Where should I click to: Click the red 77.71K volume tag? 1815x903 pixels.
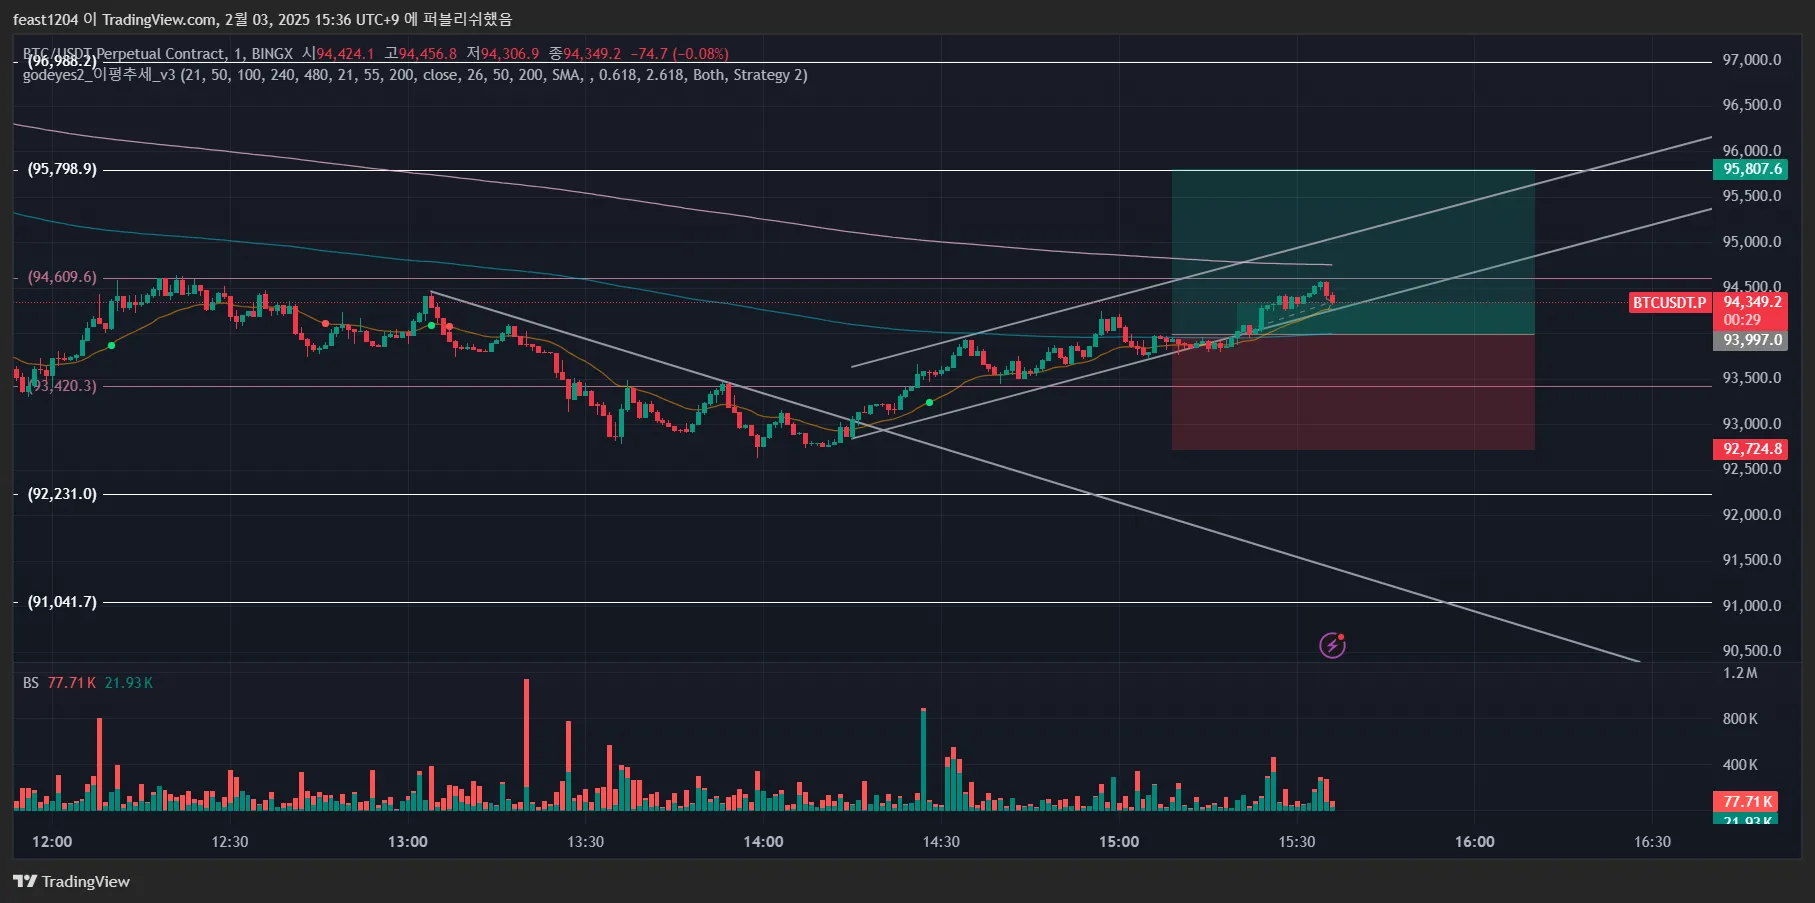tap(1747, 802)
